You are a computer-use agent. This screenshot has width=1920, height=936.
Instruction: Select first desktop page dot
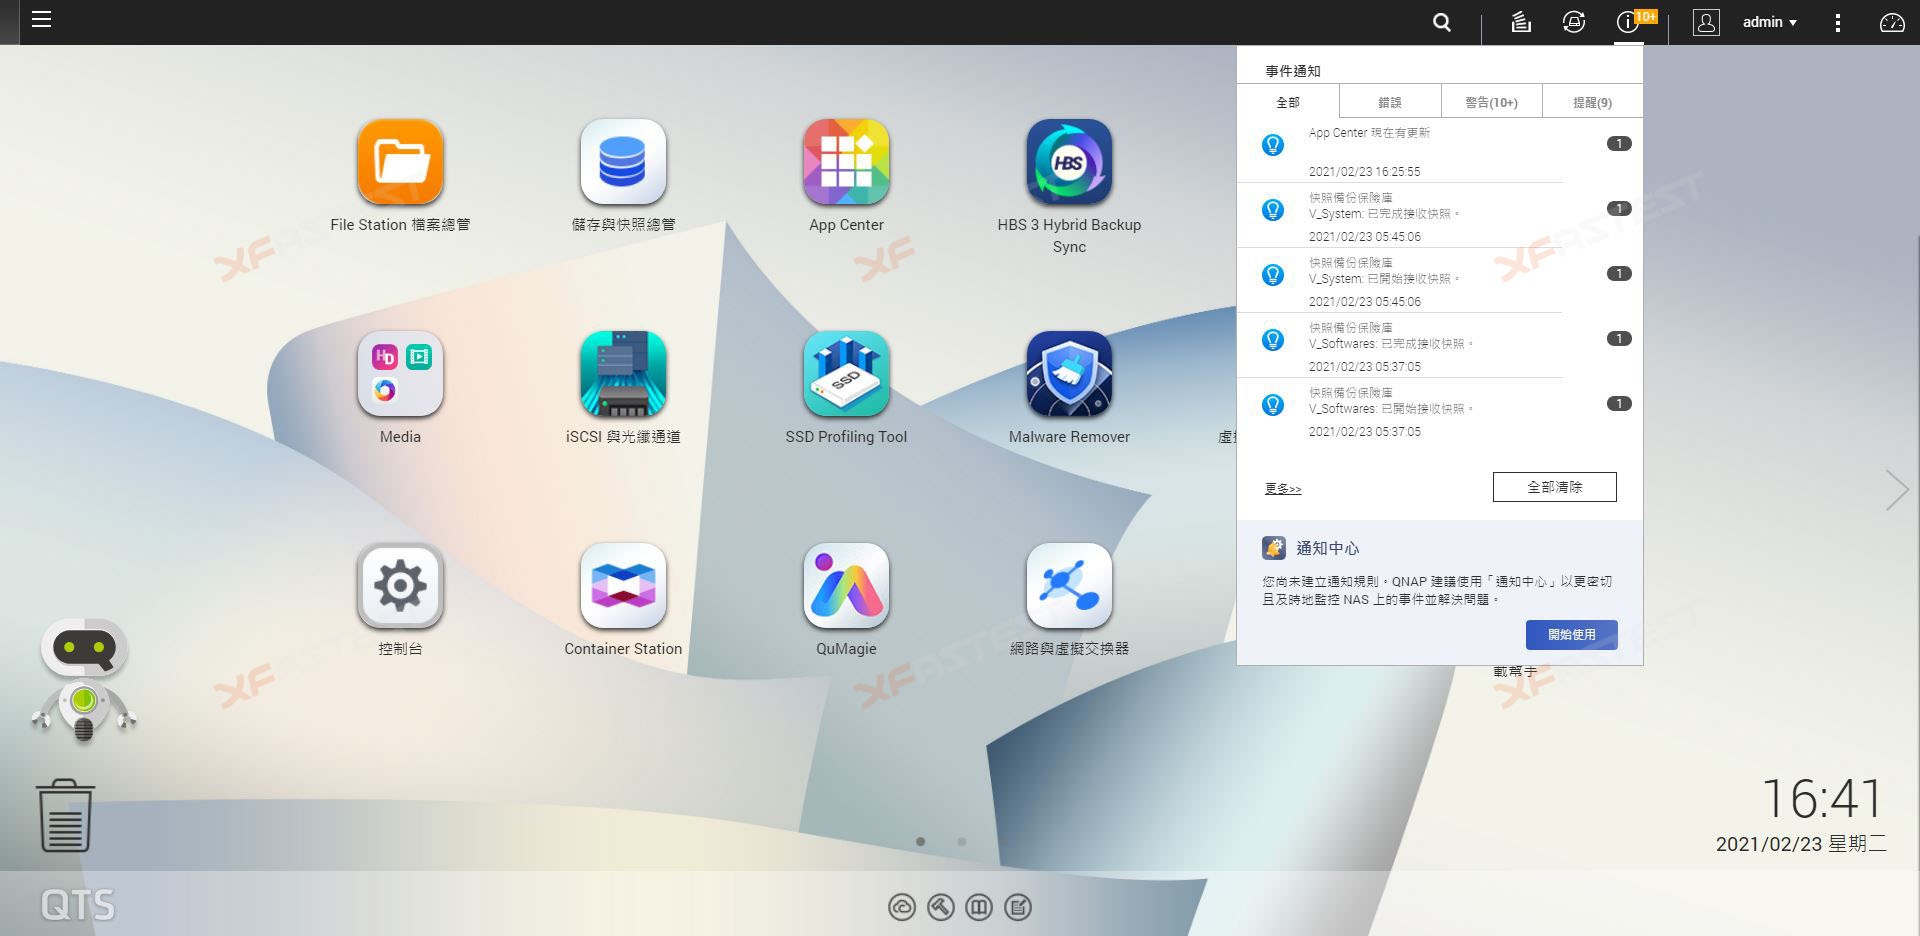click(920, 842)
